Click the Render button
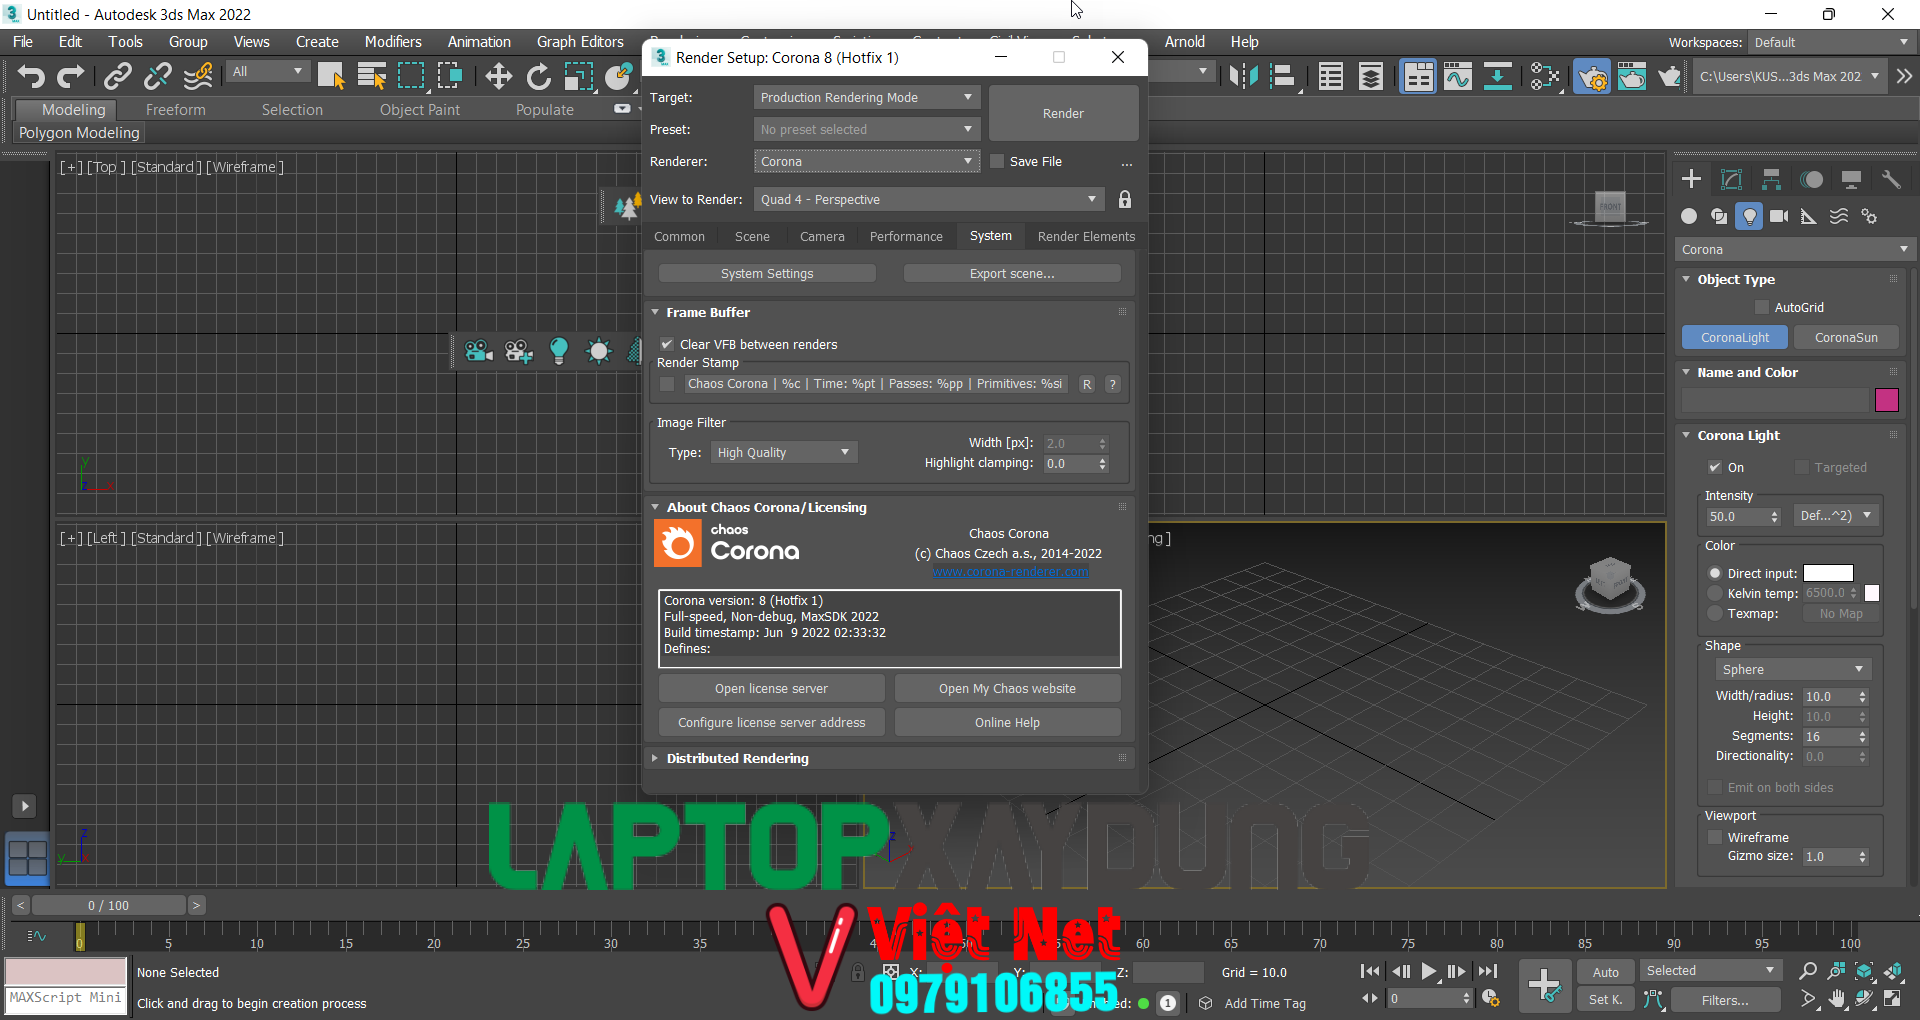 tap(1063, 113)
